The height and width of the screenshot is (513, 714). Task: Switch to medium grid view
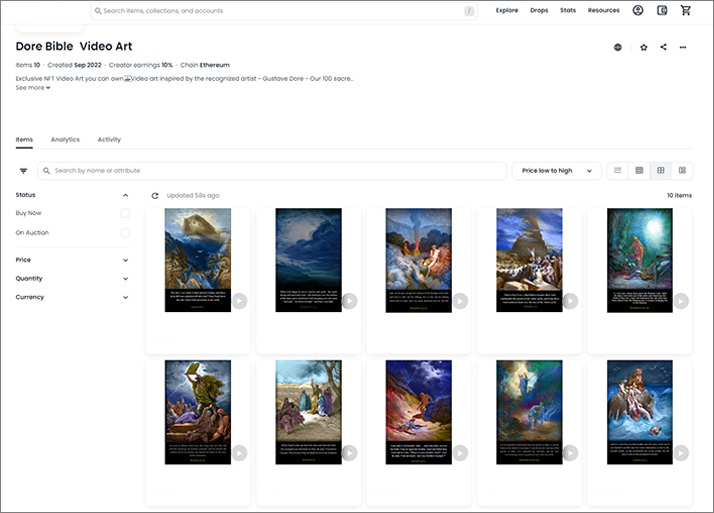(661, 170)
